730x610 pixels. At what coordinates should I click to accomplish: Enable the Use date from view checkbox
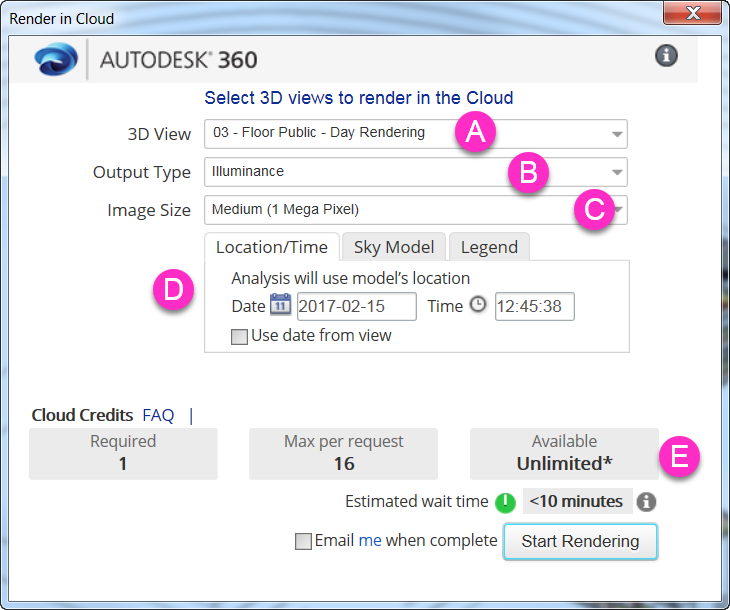click(239, 337)
